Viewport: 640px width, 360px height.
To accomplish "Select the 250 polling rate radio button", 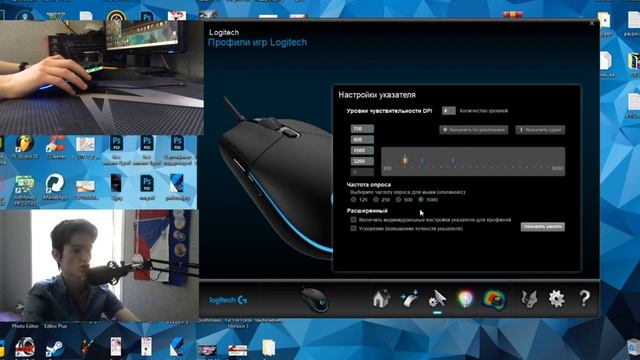I will pos(376,200).
